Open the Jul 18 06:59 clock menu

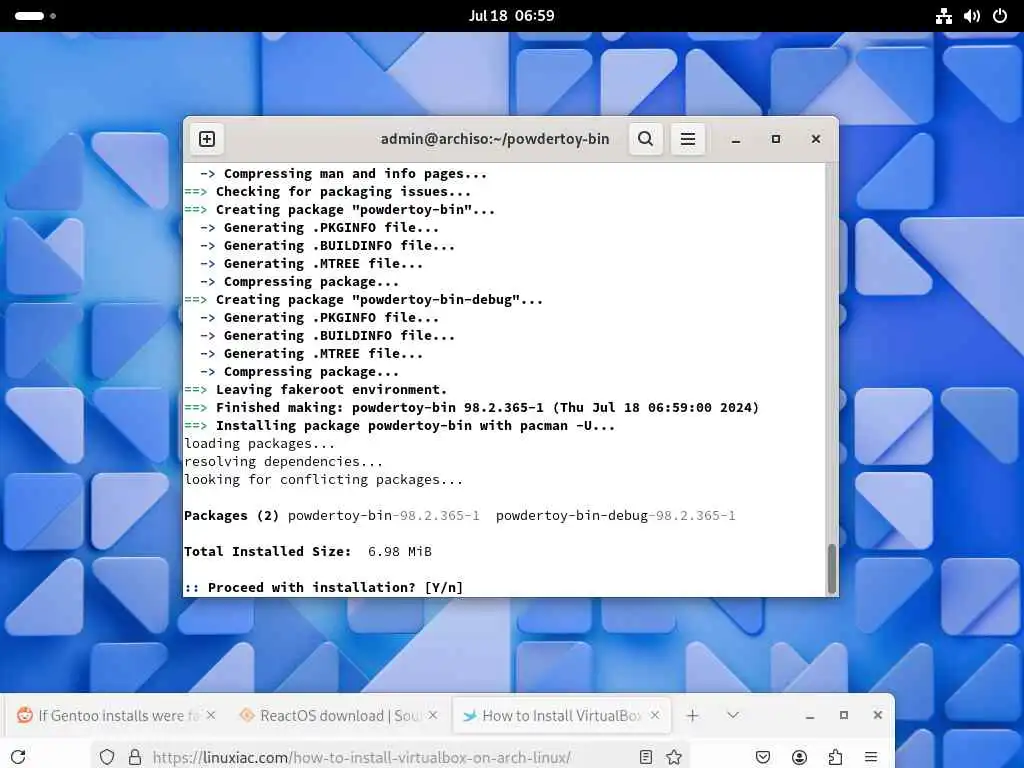click(x=511, y=16)
